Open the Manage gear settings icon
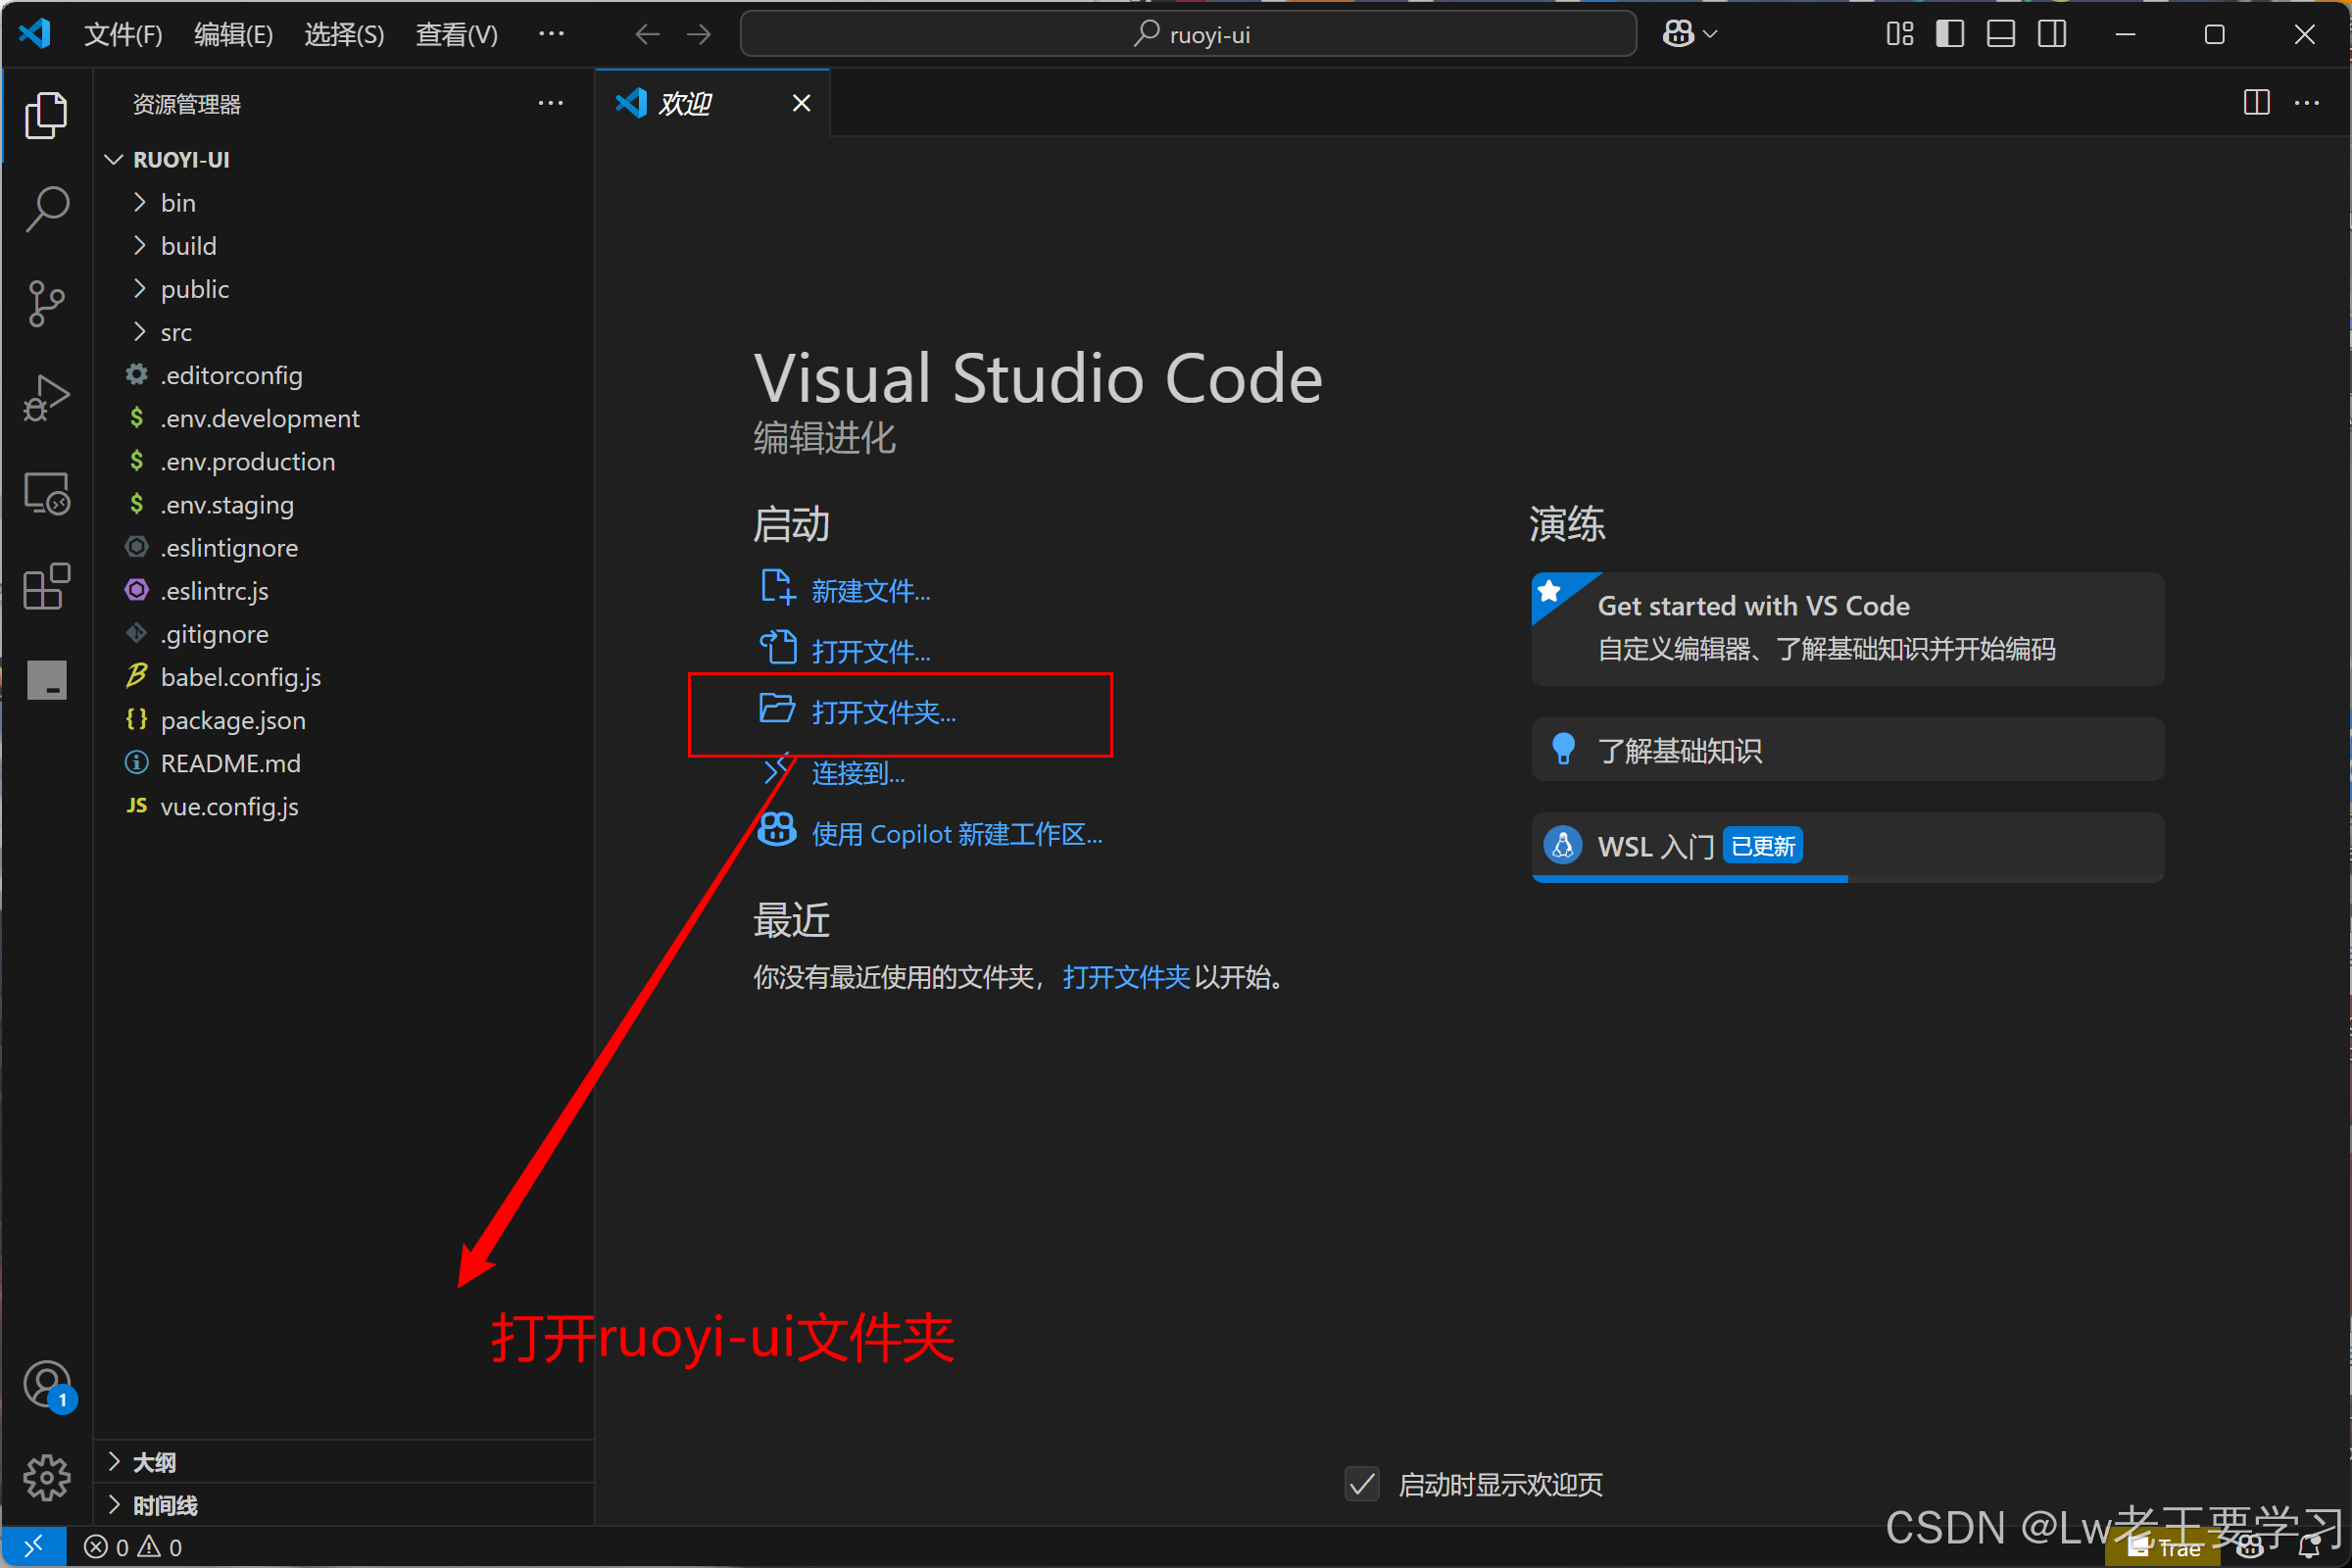The height and width of the screenshot is (1568, 2352). [46, 1477]
